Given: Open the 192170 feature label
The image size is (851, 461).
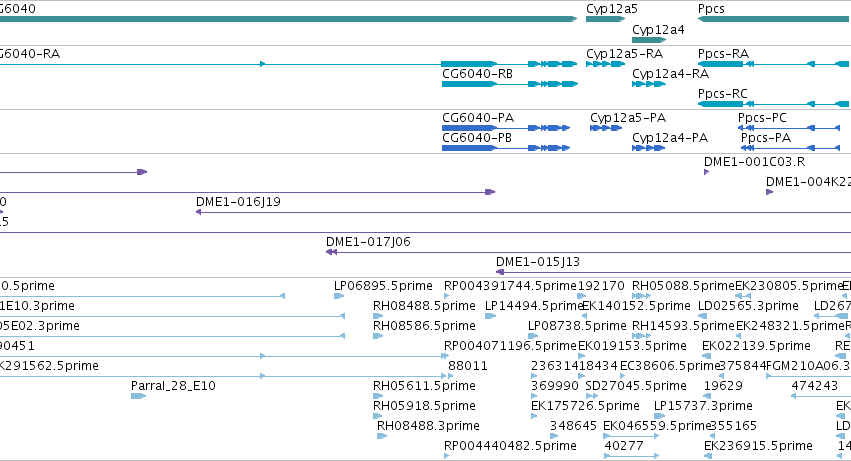Looking at the screenshot, I should point(601,286).
